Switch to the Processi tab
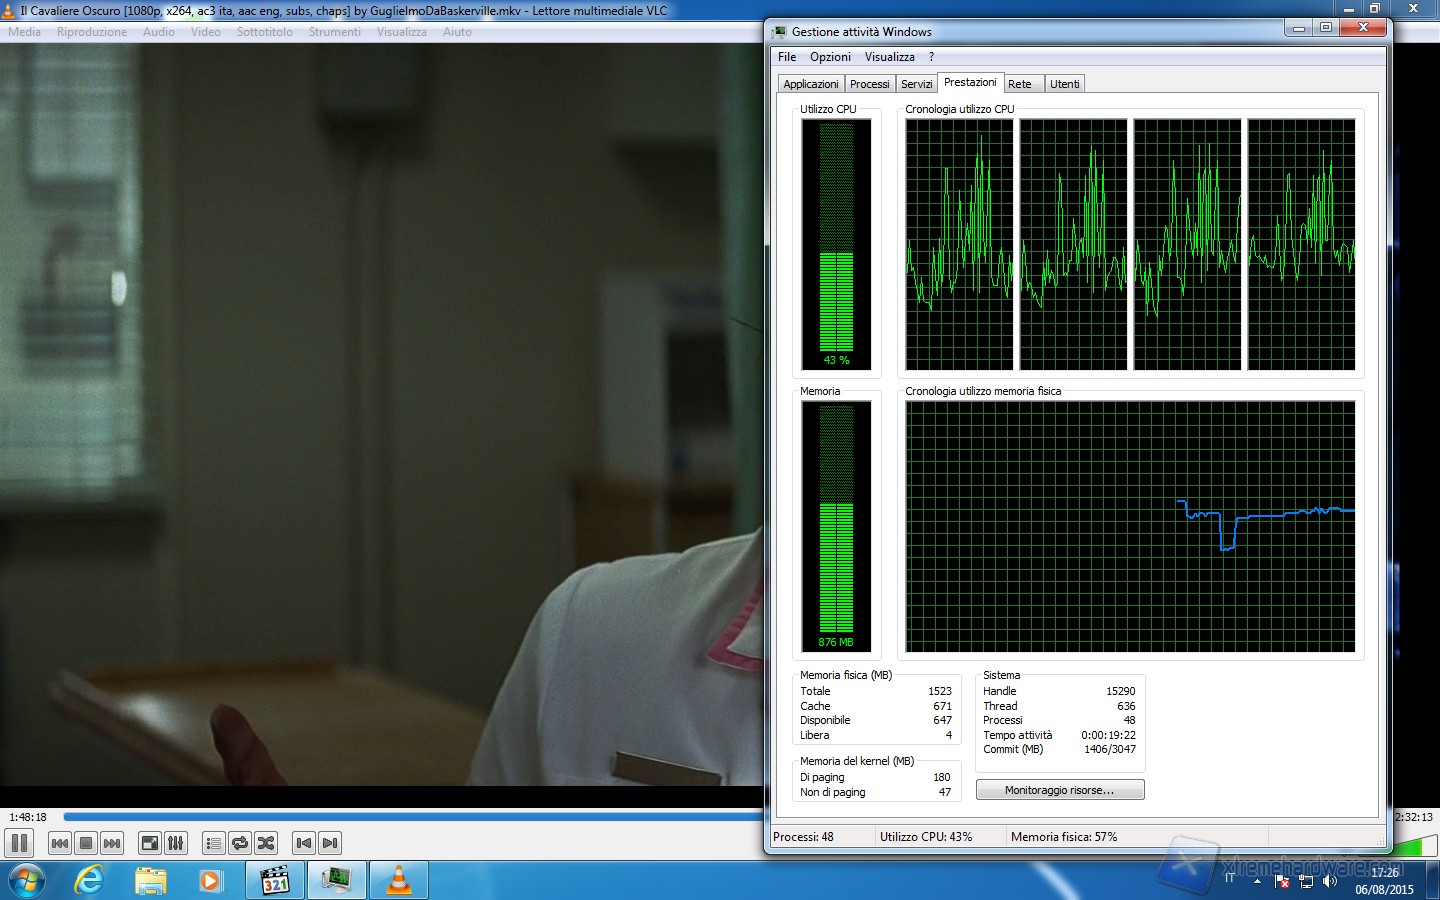 (869, 84)
